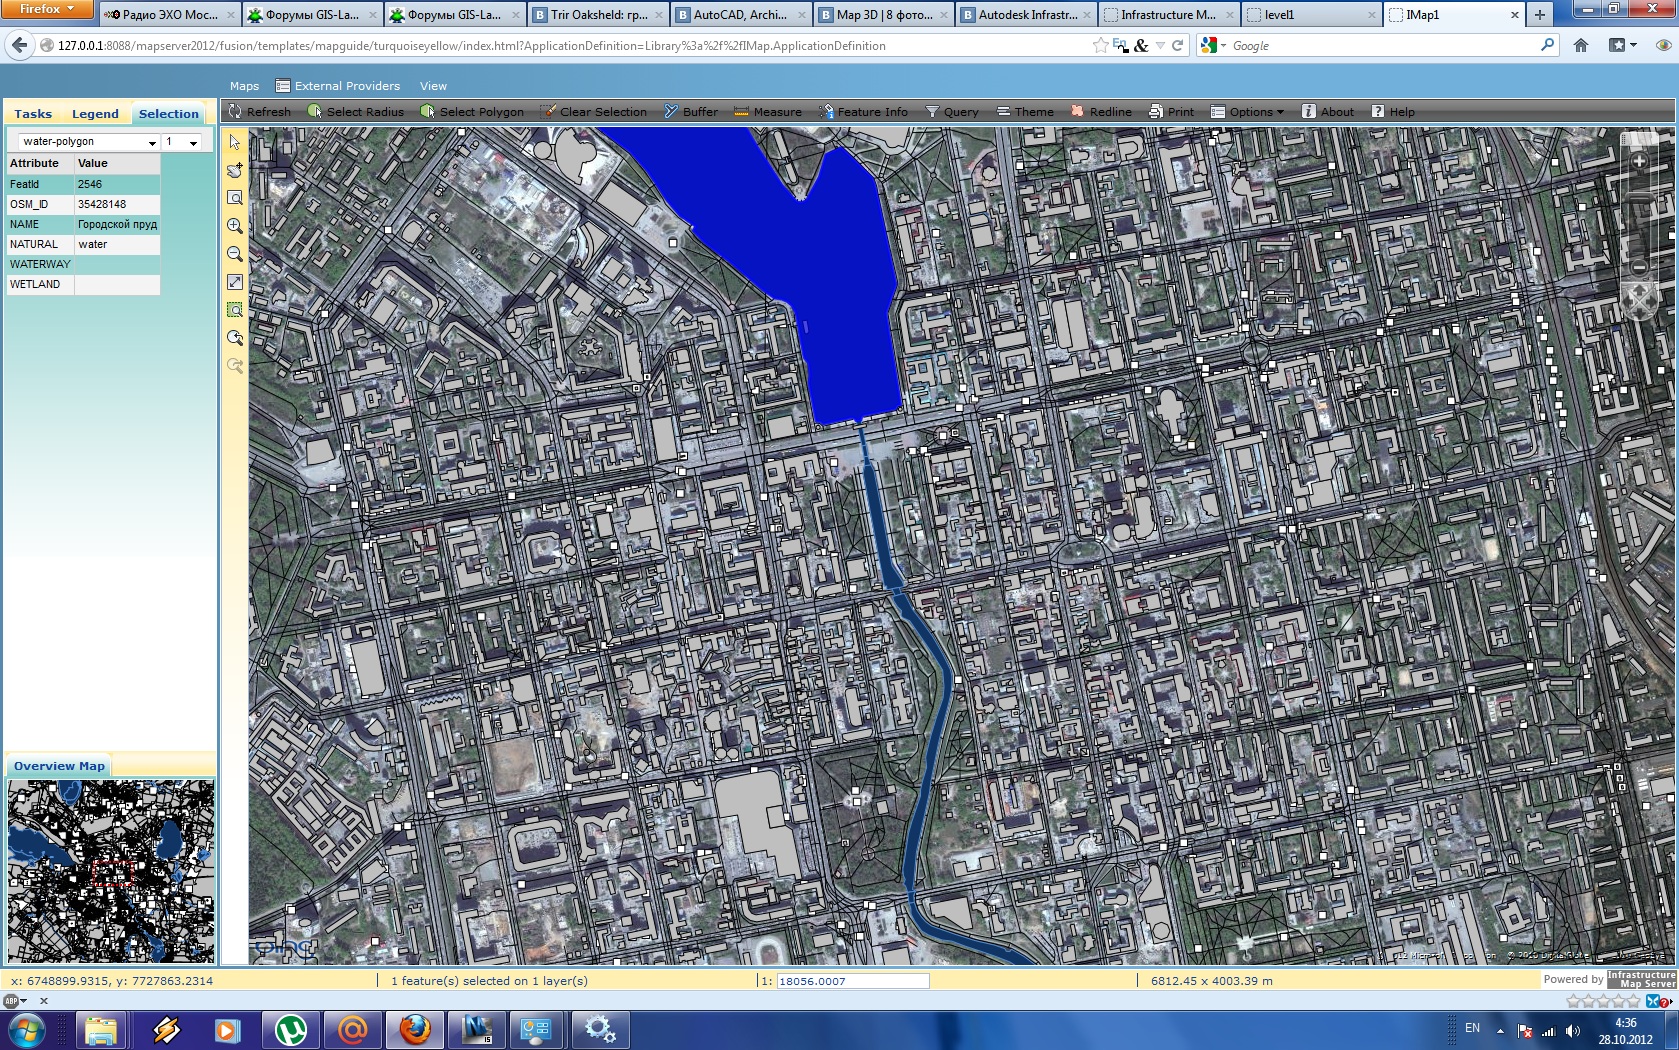Open the feature number dropdown

[x=182, y=142]
